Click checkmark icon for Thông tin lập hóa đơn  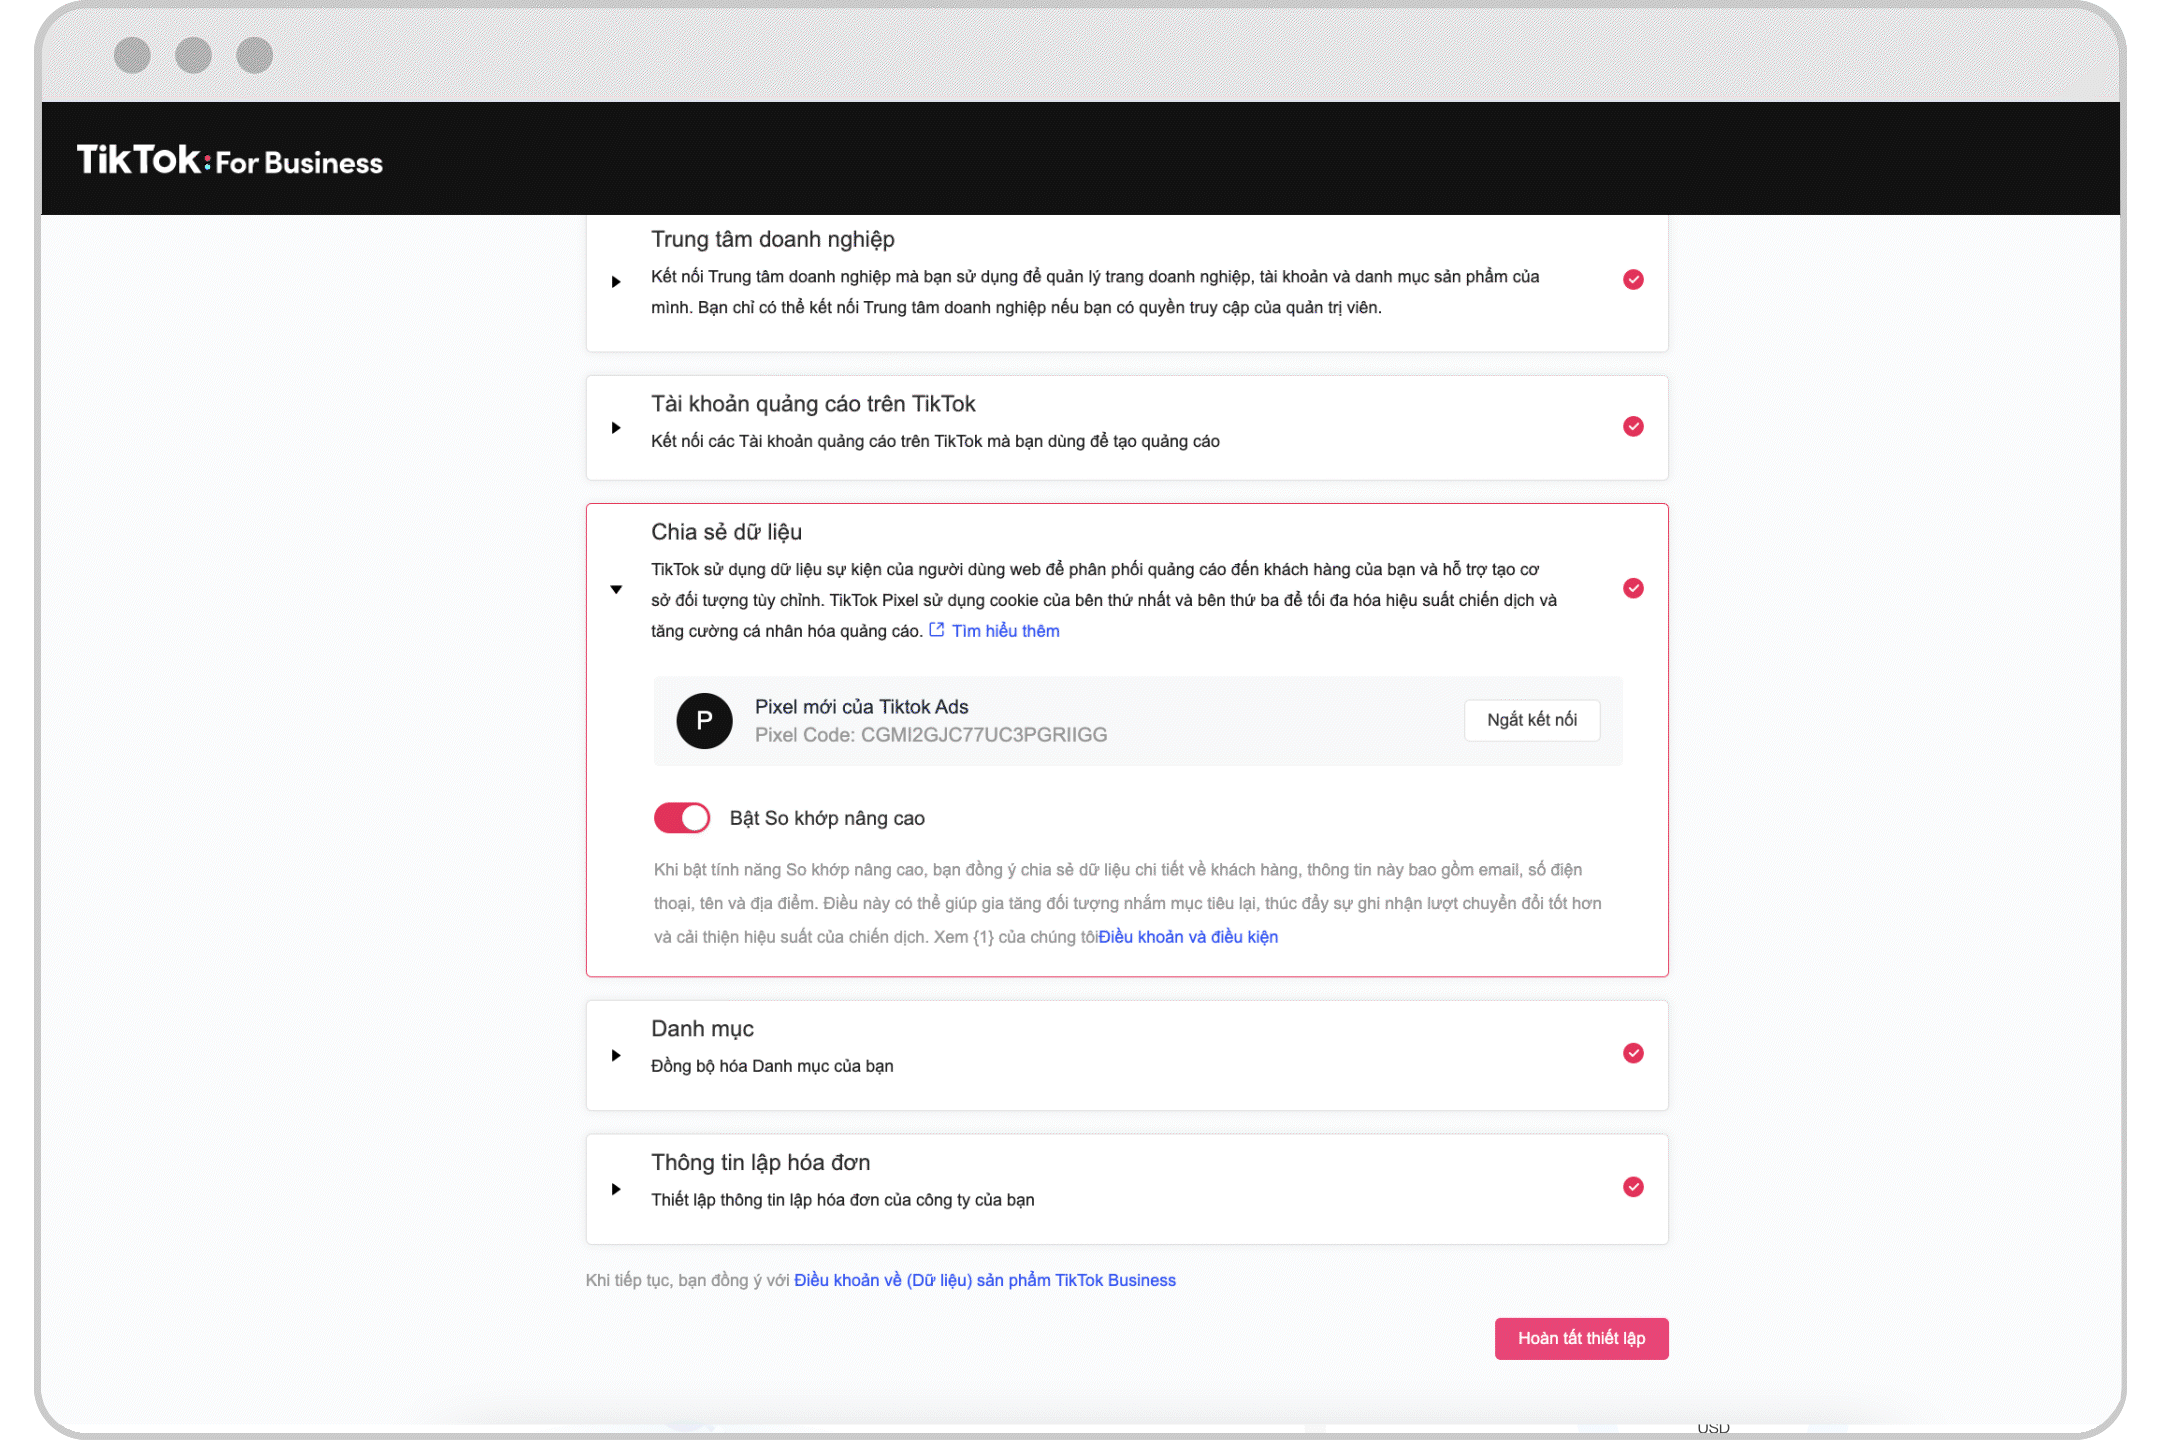[x=1633, y=1187]
